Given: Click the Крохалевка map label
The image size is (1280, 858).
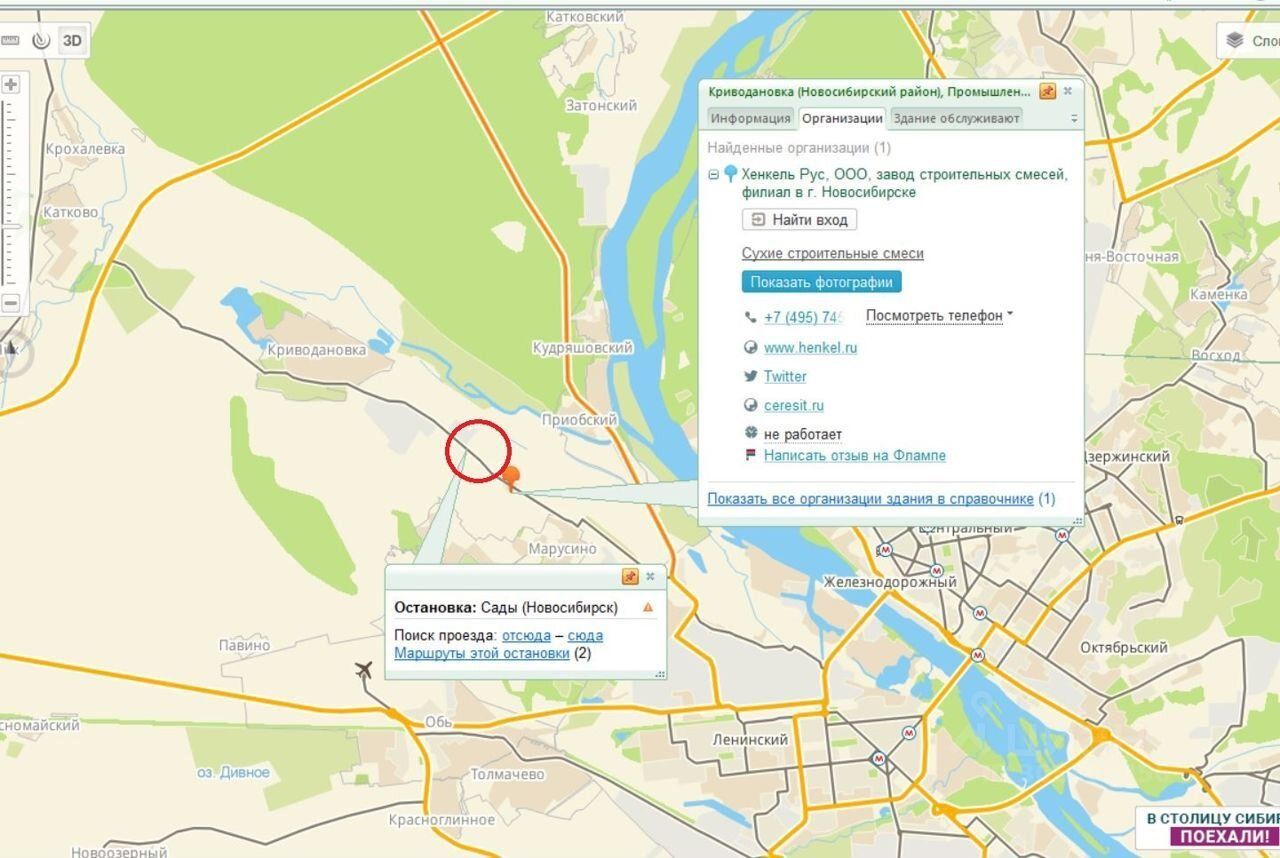Looking at the screenshot, I should point(85,149).
